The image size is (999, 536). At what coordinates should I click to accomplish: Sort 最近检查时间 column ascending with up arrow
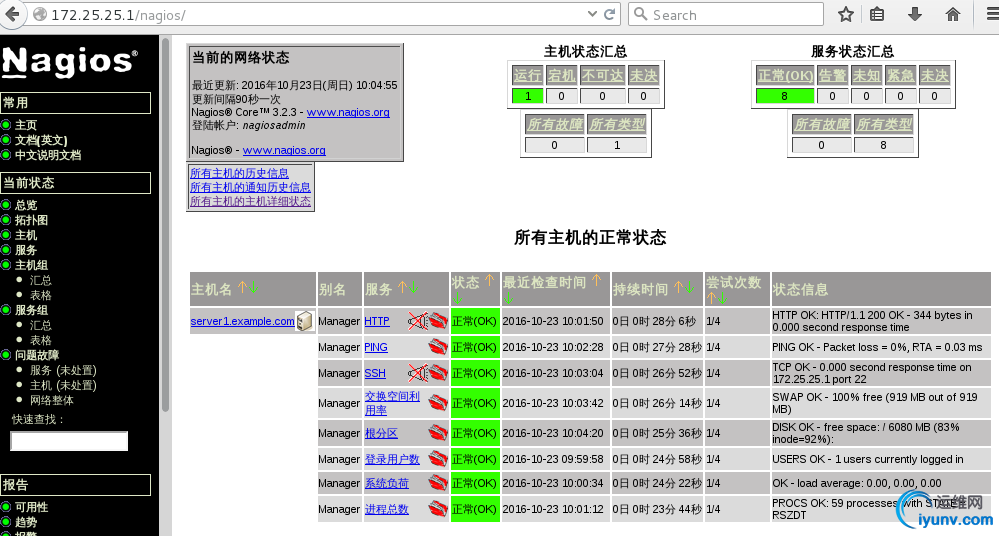tap(596, 280)
